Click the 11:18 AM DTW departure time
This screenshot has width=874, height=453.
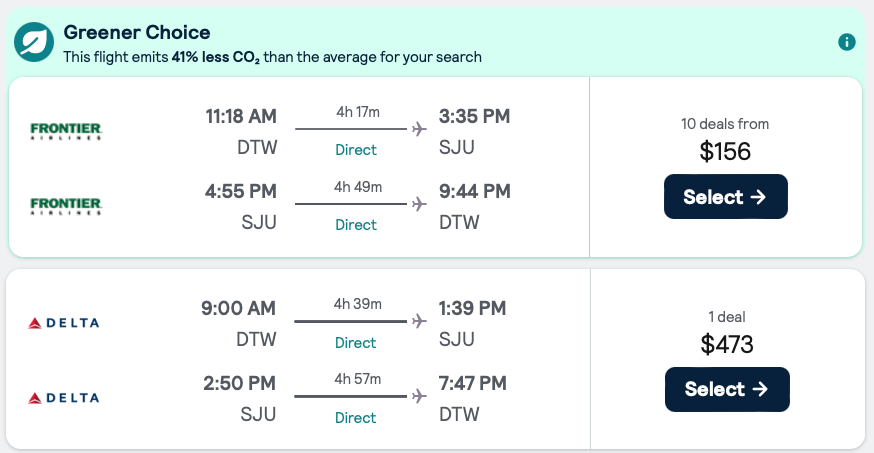click(241, 116)
